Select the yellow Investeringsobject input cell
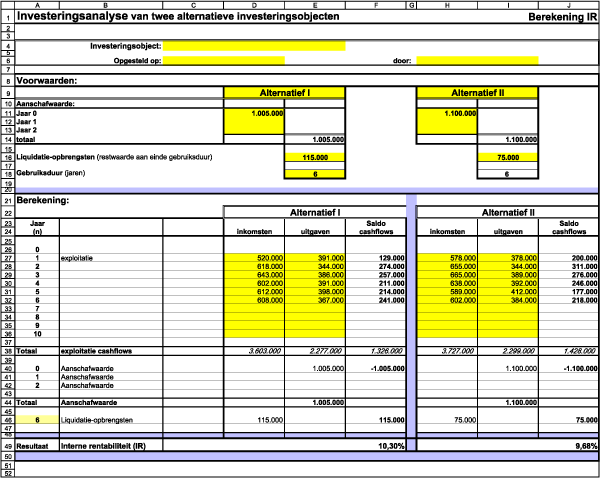 [254, 46]
